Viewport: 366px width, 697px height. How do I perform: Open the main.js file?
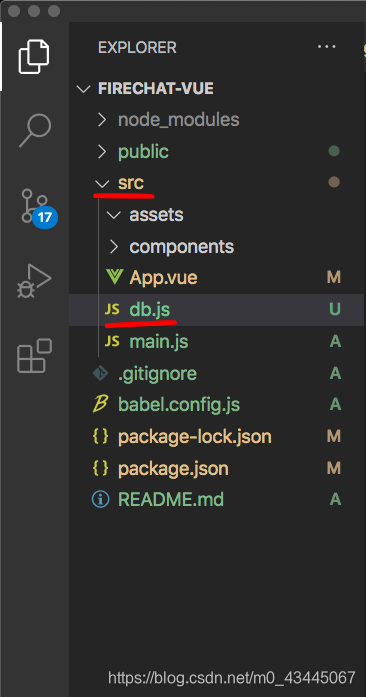216,341
